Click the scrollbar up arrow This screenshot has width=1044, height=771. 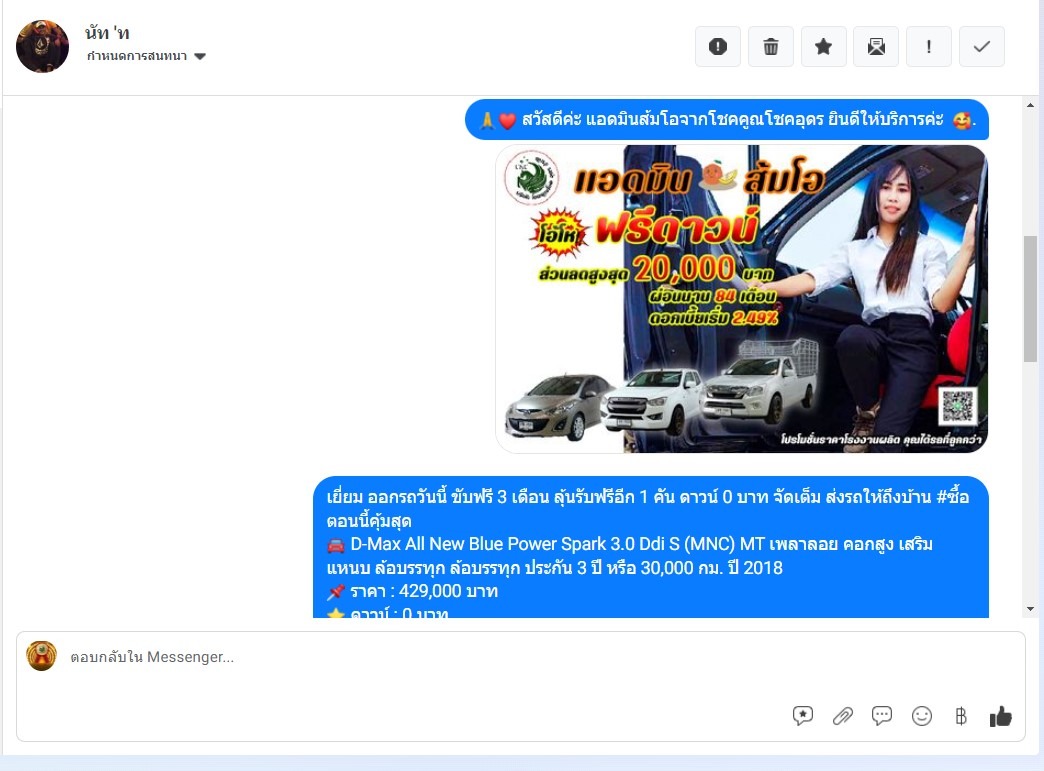pyautogui.click(x=1030, y=105)
